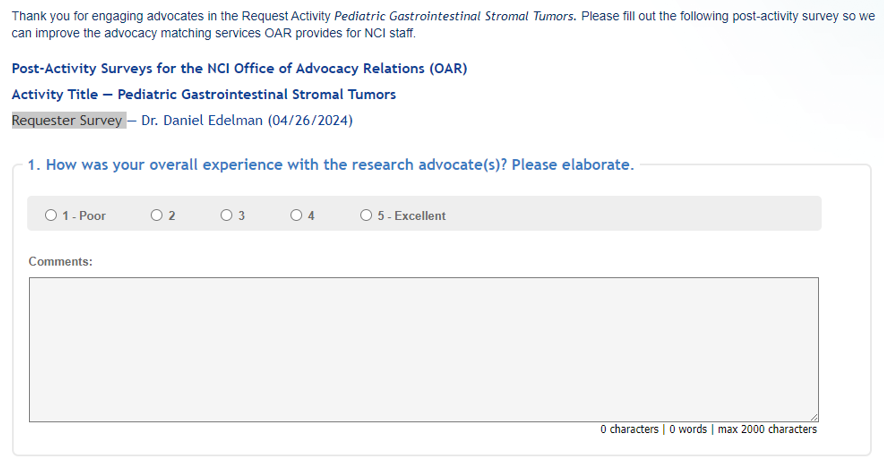Viewport: 884px width, 467px height.
Task: Click the comments box resize handle
Action: pos(814,417)
